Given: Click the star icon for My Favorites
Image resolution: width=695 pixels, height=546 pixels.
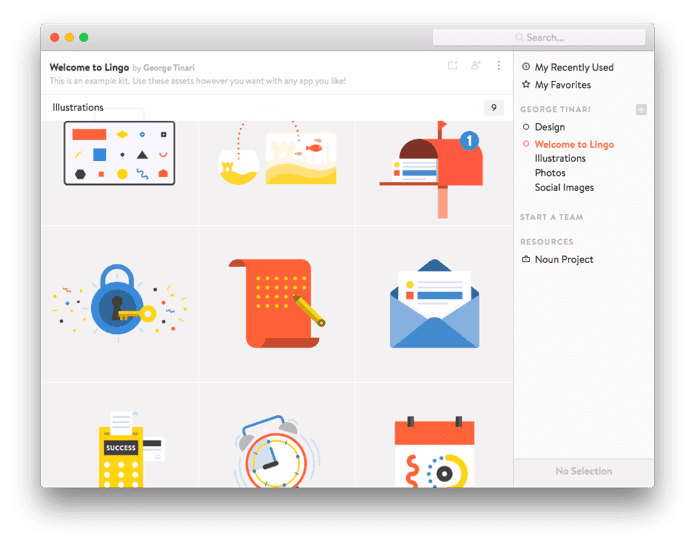Looking at the screenshot, I should click(526, 84).
